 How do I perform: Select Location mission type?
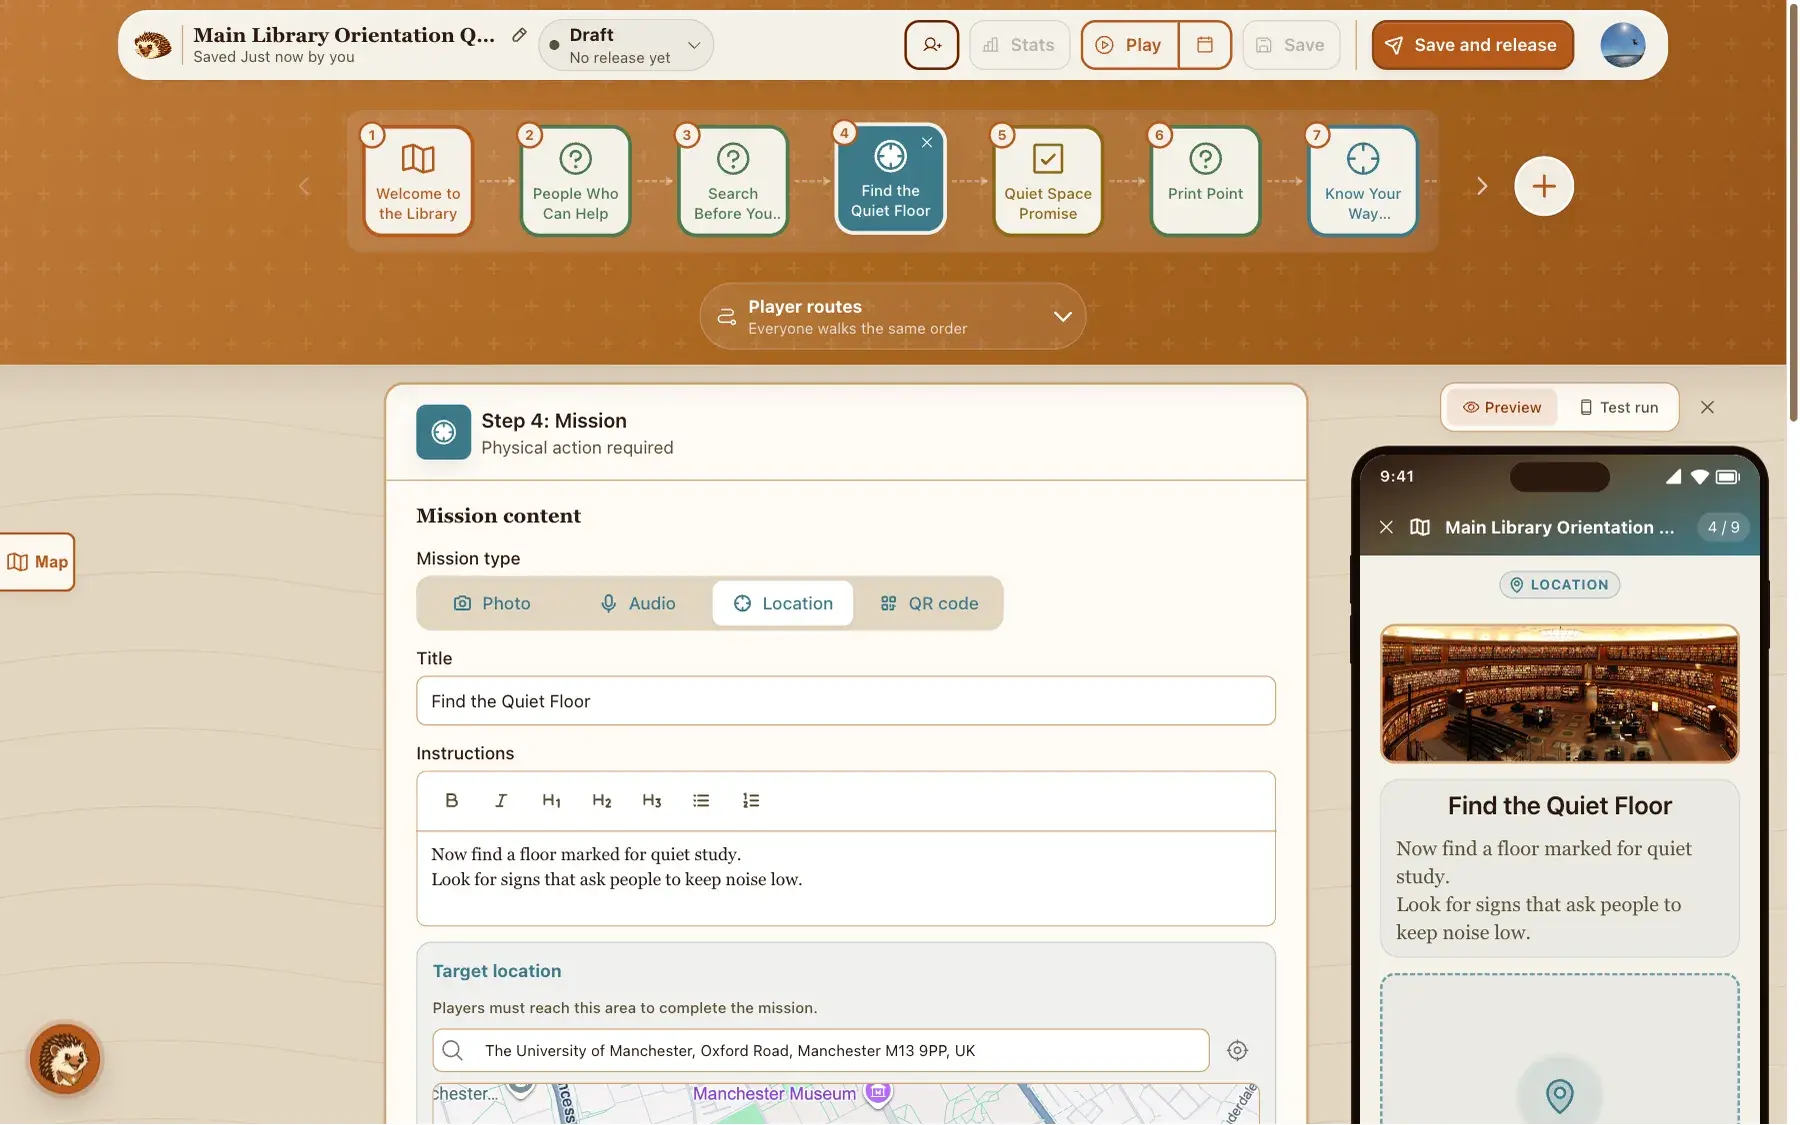(x=783, y=603)
